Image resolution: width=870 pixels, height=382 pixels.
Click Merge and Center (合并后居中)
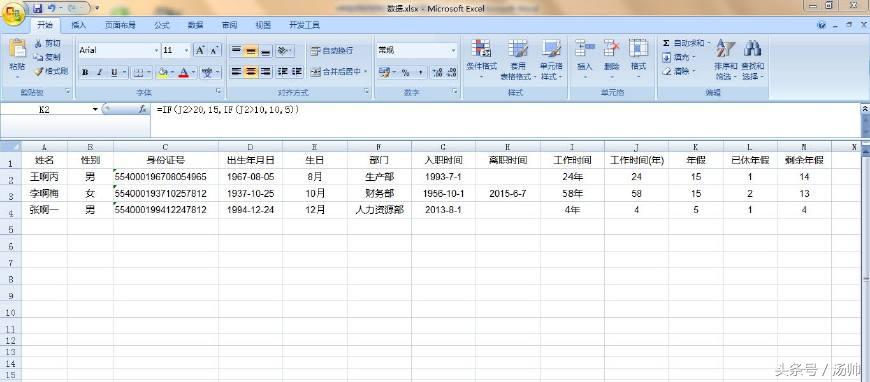[335, 72]
